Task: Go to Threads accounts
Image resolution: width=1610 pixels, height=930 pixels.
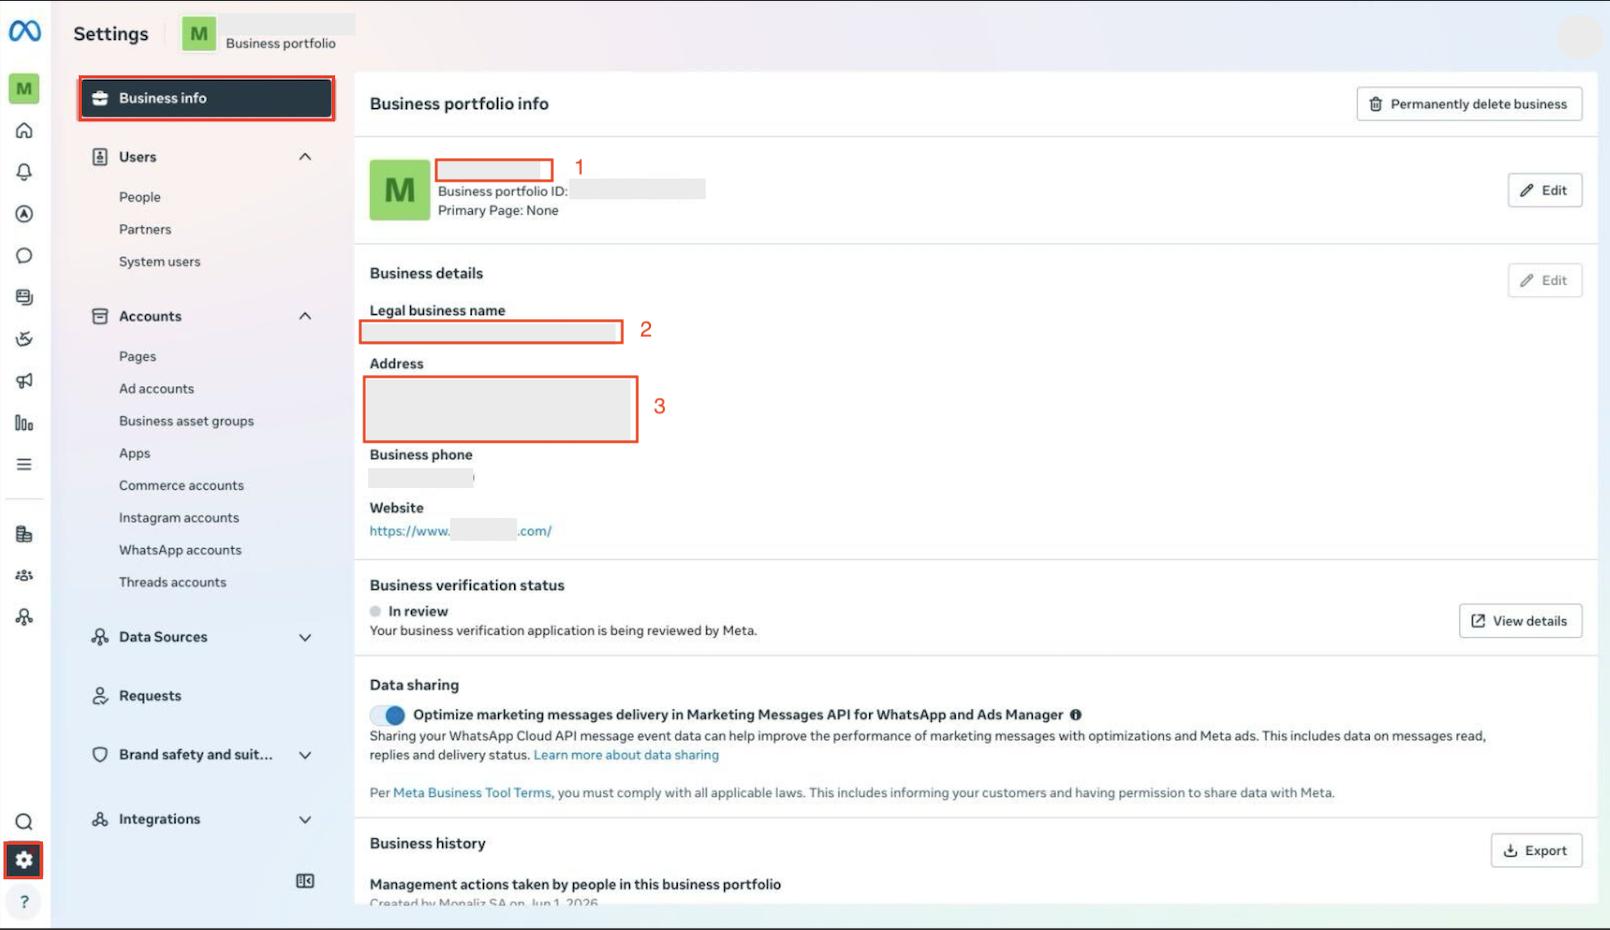Action: tap(173, 582)
